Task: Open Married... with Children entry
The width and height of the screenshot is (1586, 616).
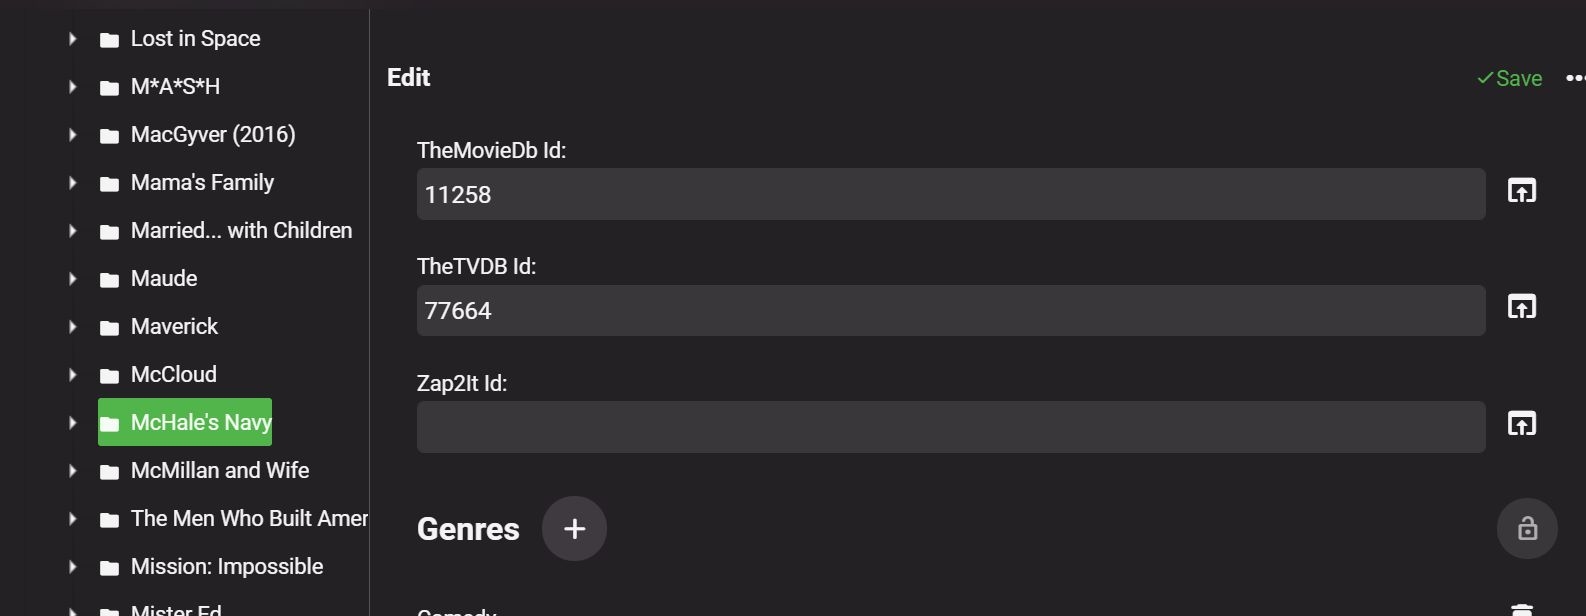Action: [241, 230]
